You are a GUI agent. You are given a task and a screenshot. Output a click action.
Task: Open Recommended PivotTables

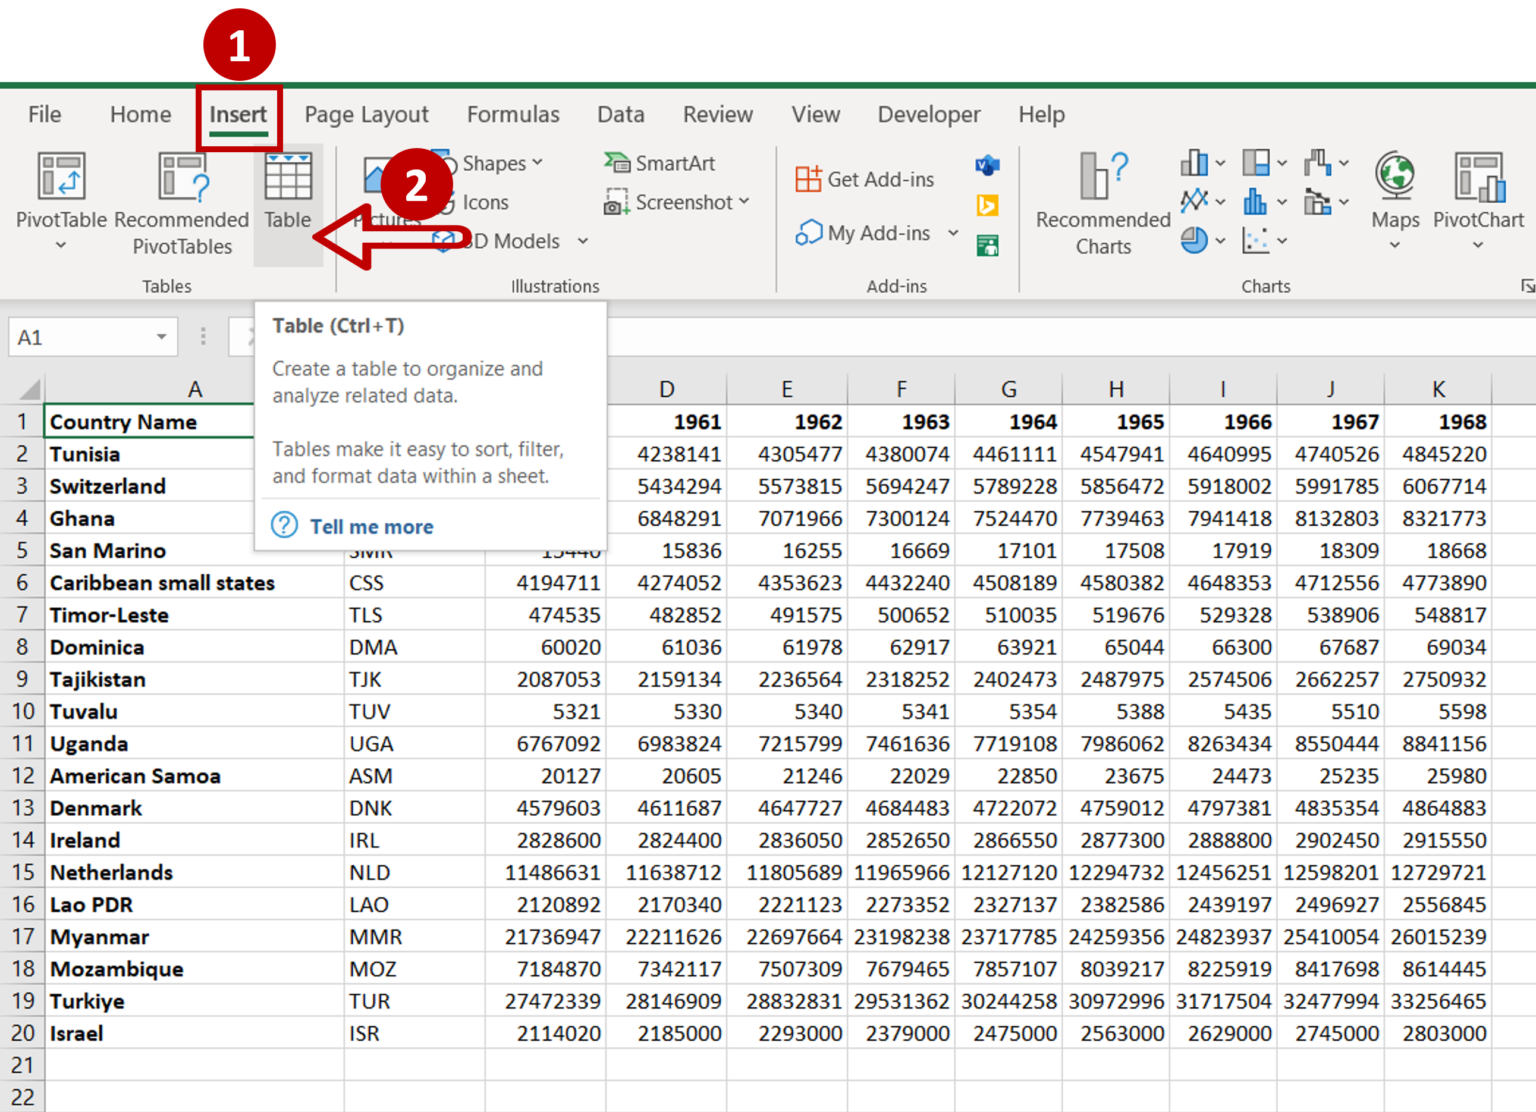(x=182, y=204)
